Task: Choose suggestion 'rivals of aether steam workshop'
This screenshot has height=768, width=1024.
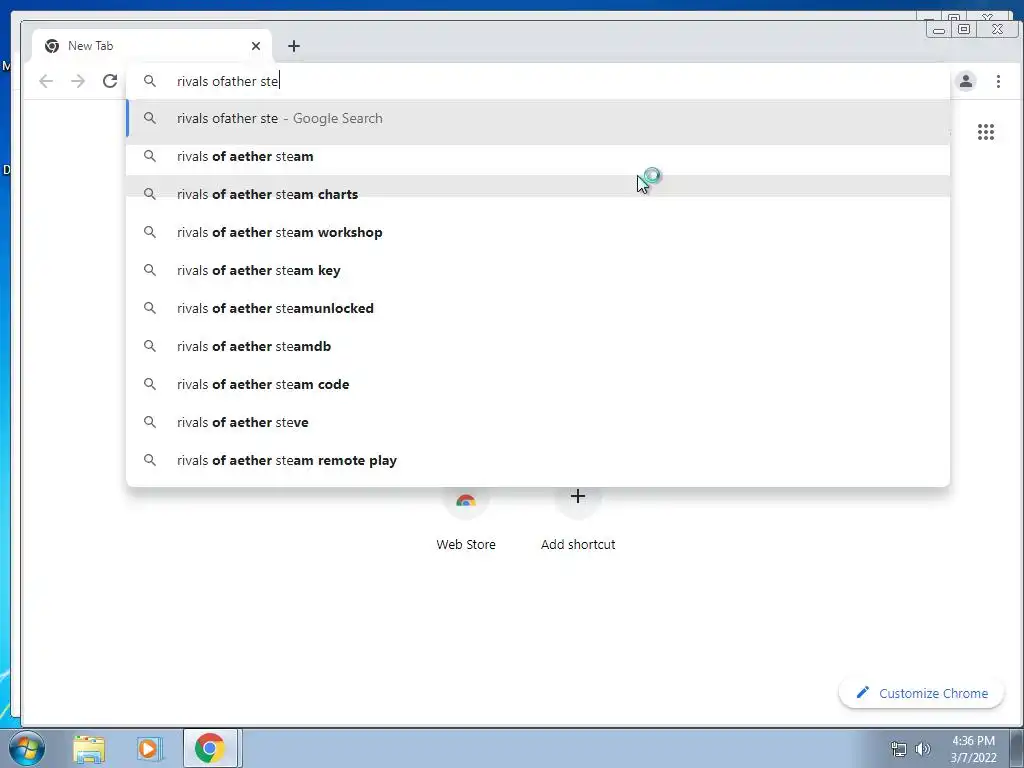Action: tap(538, 232)
